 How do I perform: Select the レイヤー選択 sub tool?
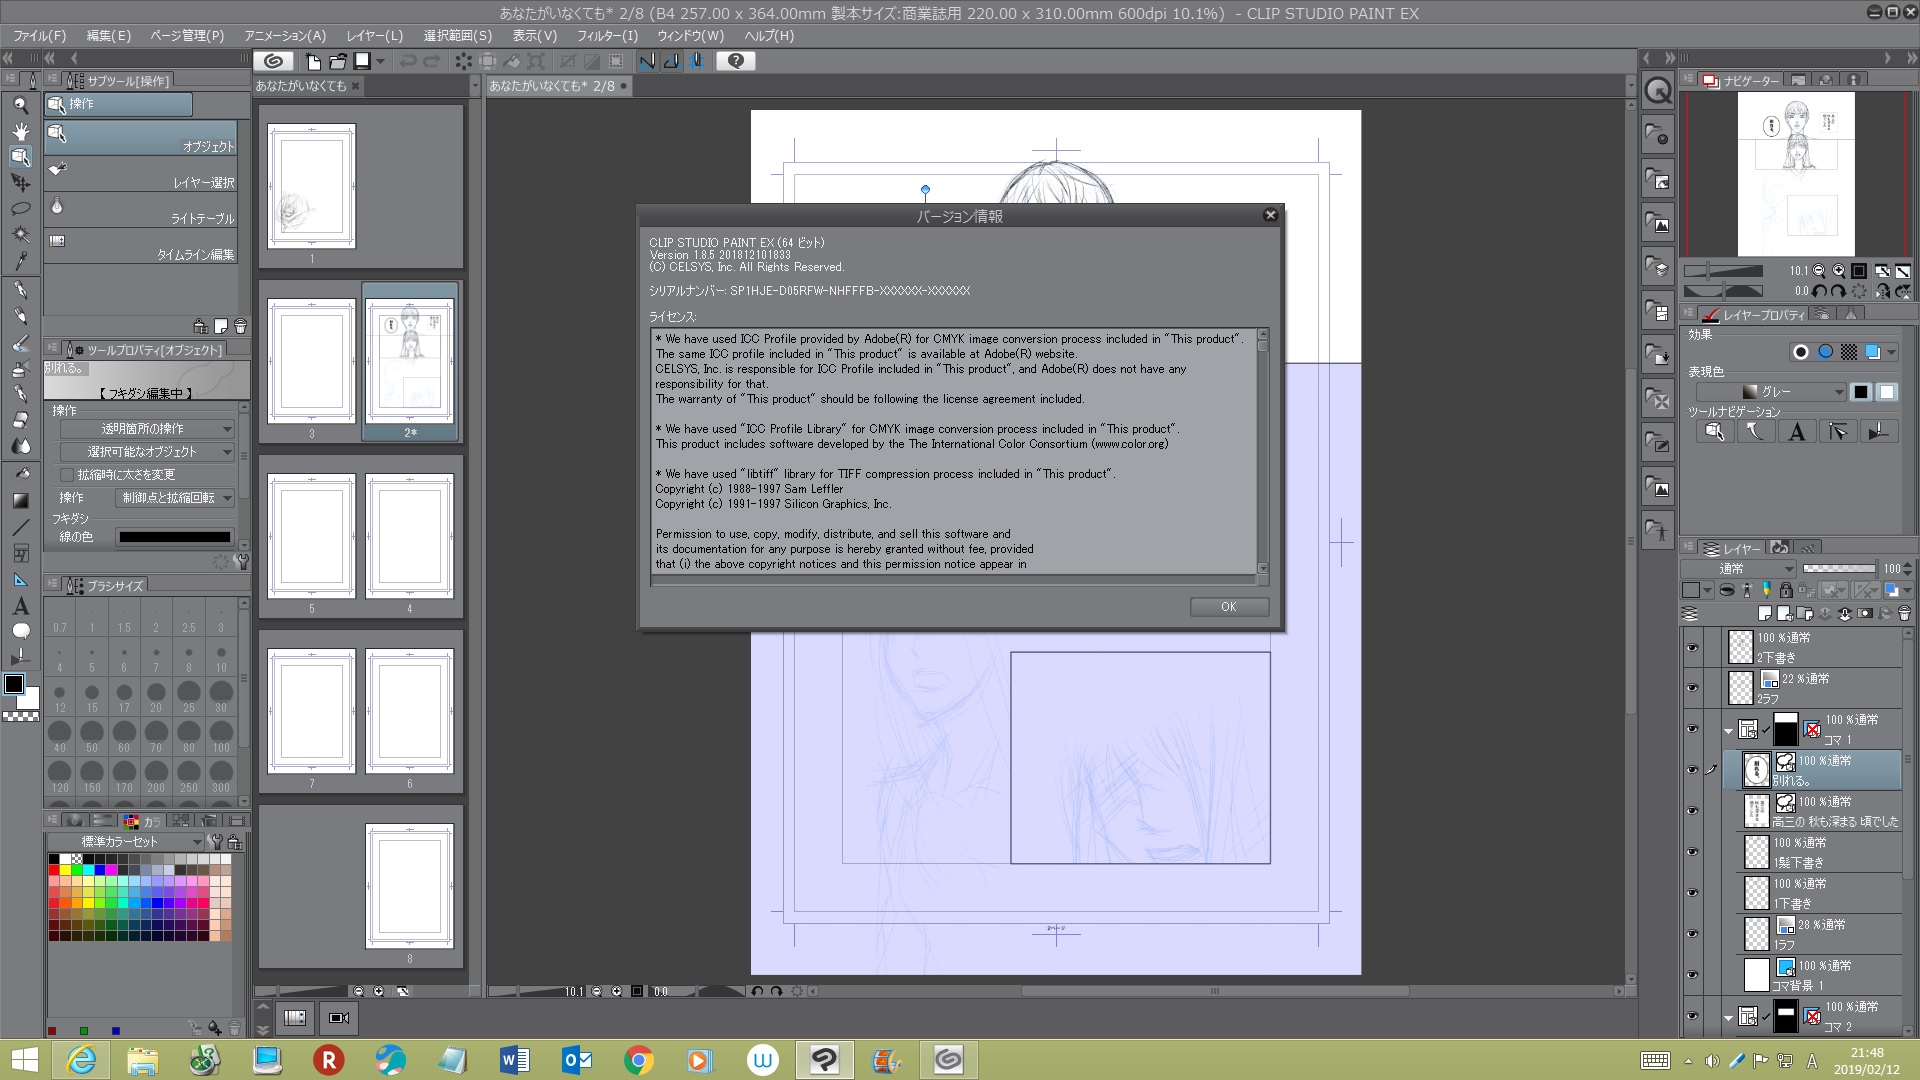pyautogui.click(x=141, y=175)
